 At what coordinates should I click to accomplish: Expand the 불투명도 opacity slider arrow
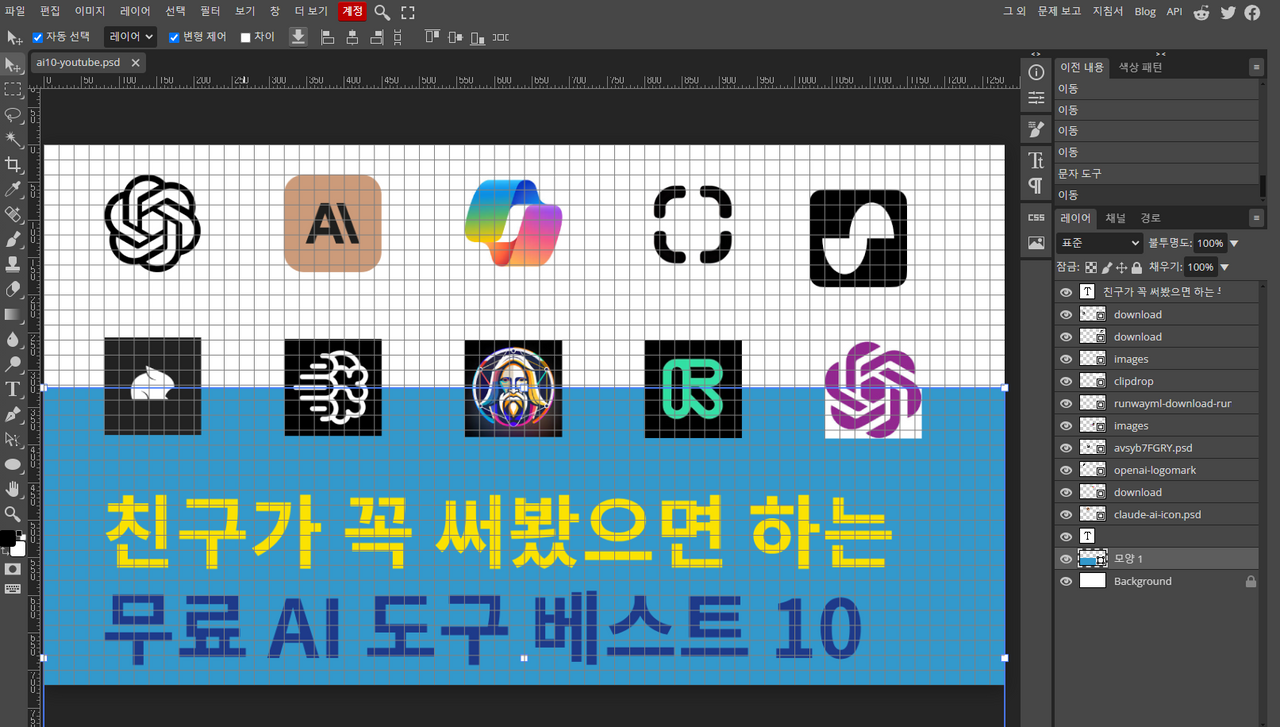click(x=1234, y=243)
